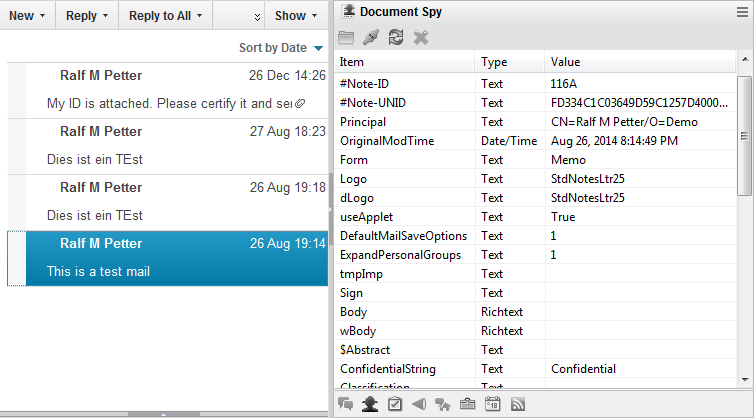This screenshot has width=755, height=419.
Task: Click the link/connect icon in Document Spy toolbar
Action: pos(371,37)
